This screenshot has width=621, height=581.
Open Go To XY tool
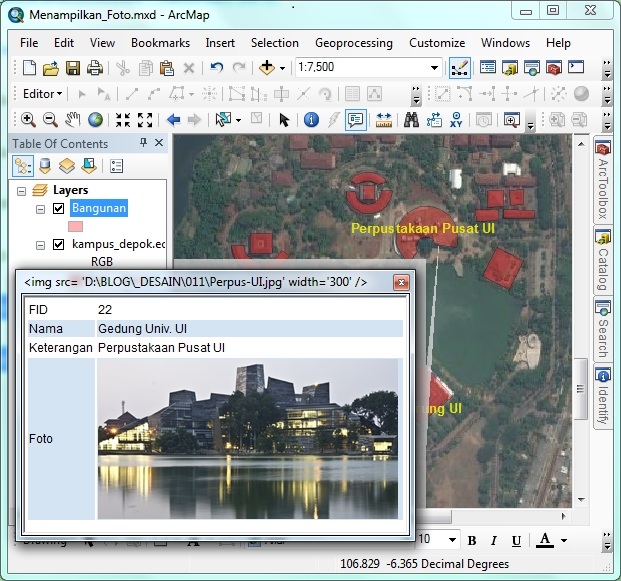[x=456, y=120]
